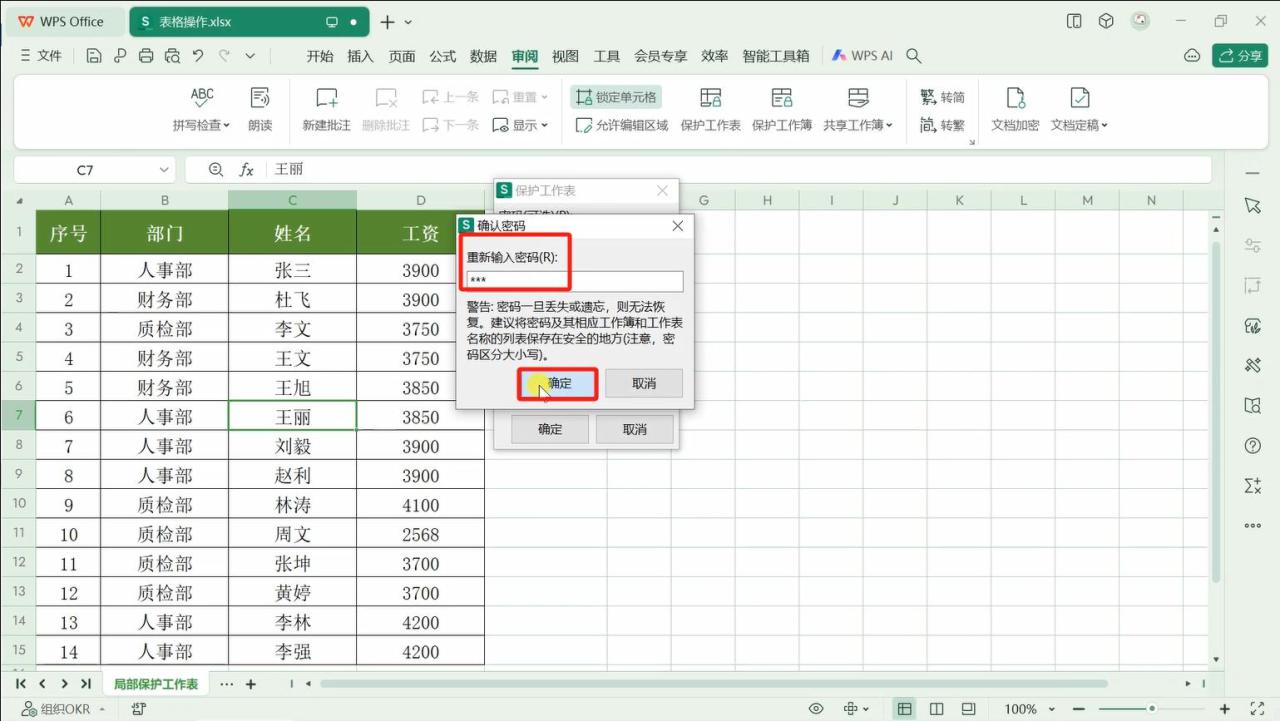
Task: Expand the Show (显示) comments dropdown
Action: (x=545, y=126)
